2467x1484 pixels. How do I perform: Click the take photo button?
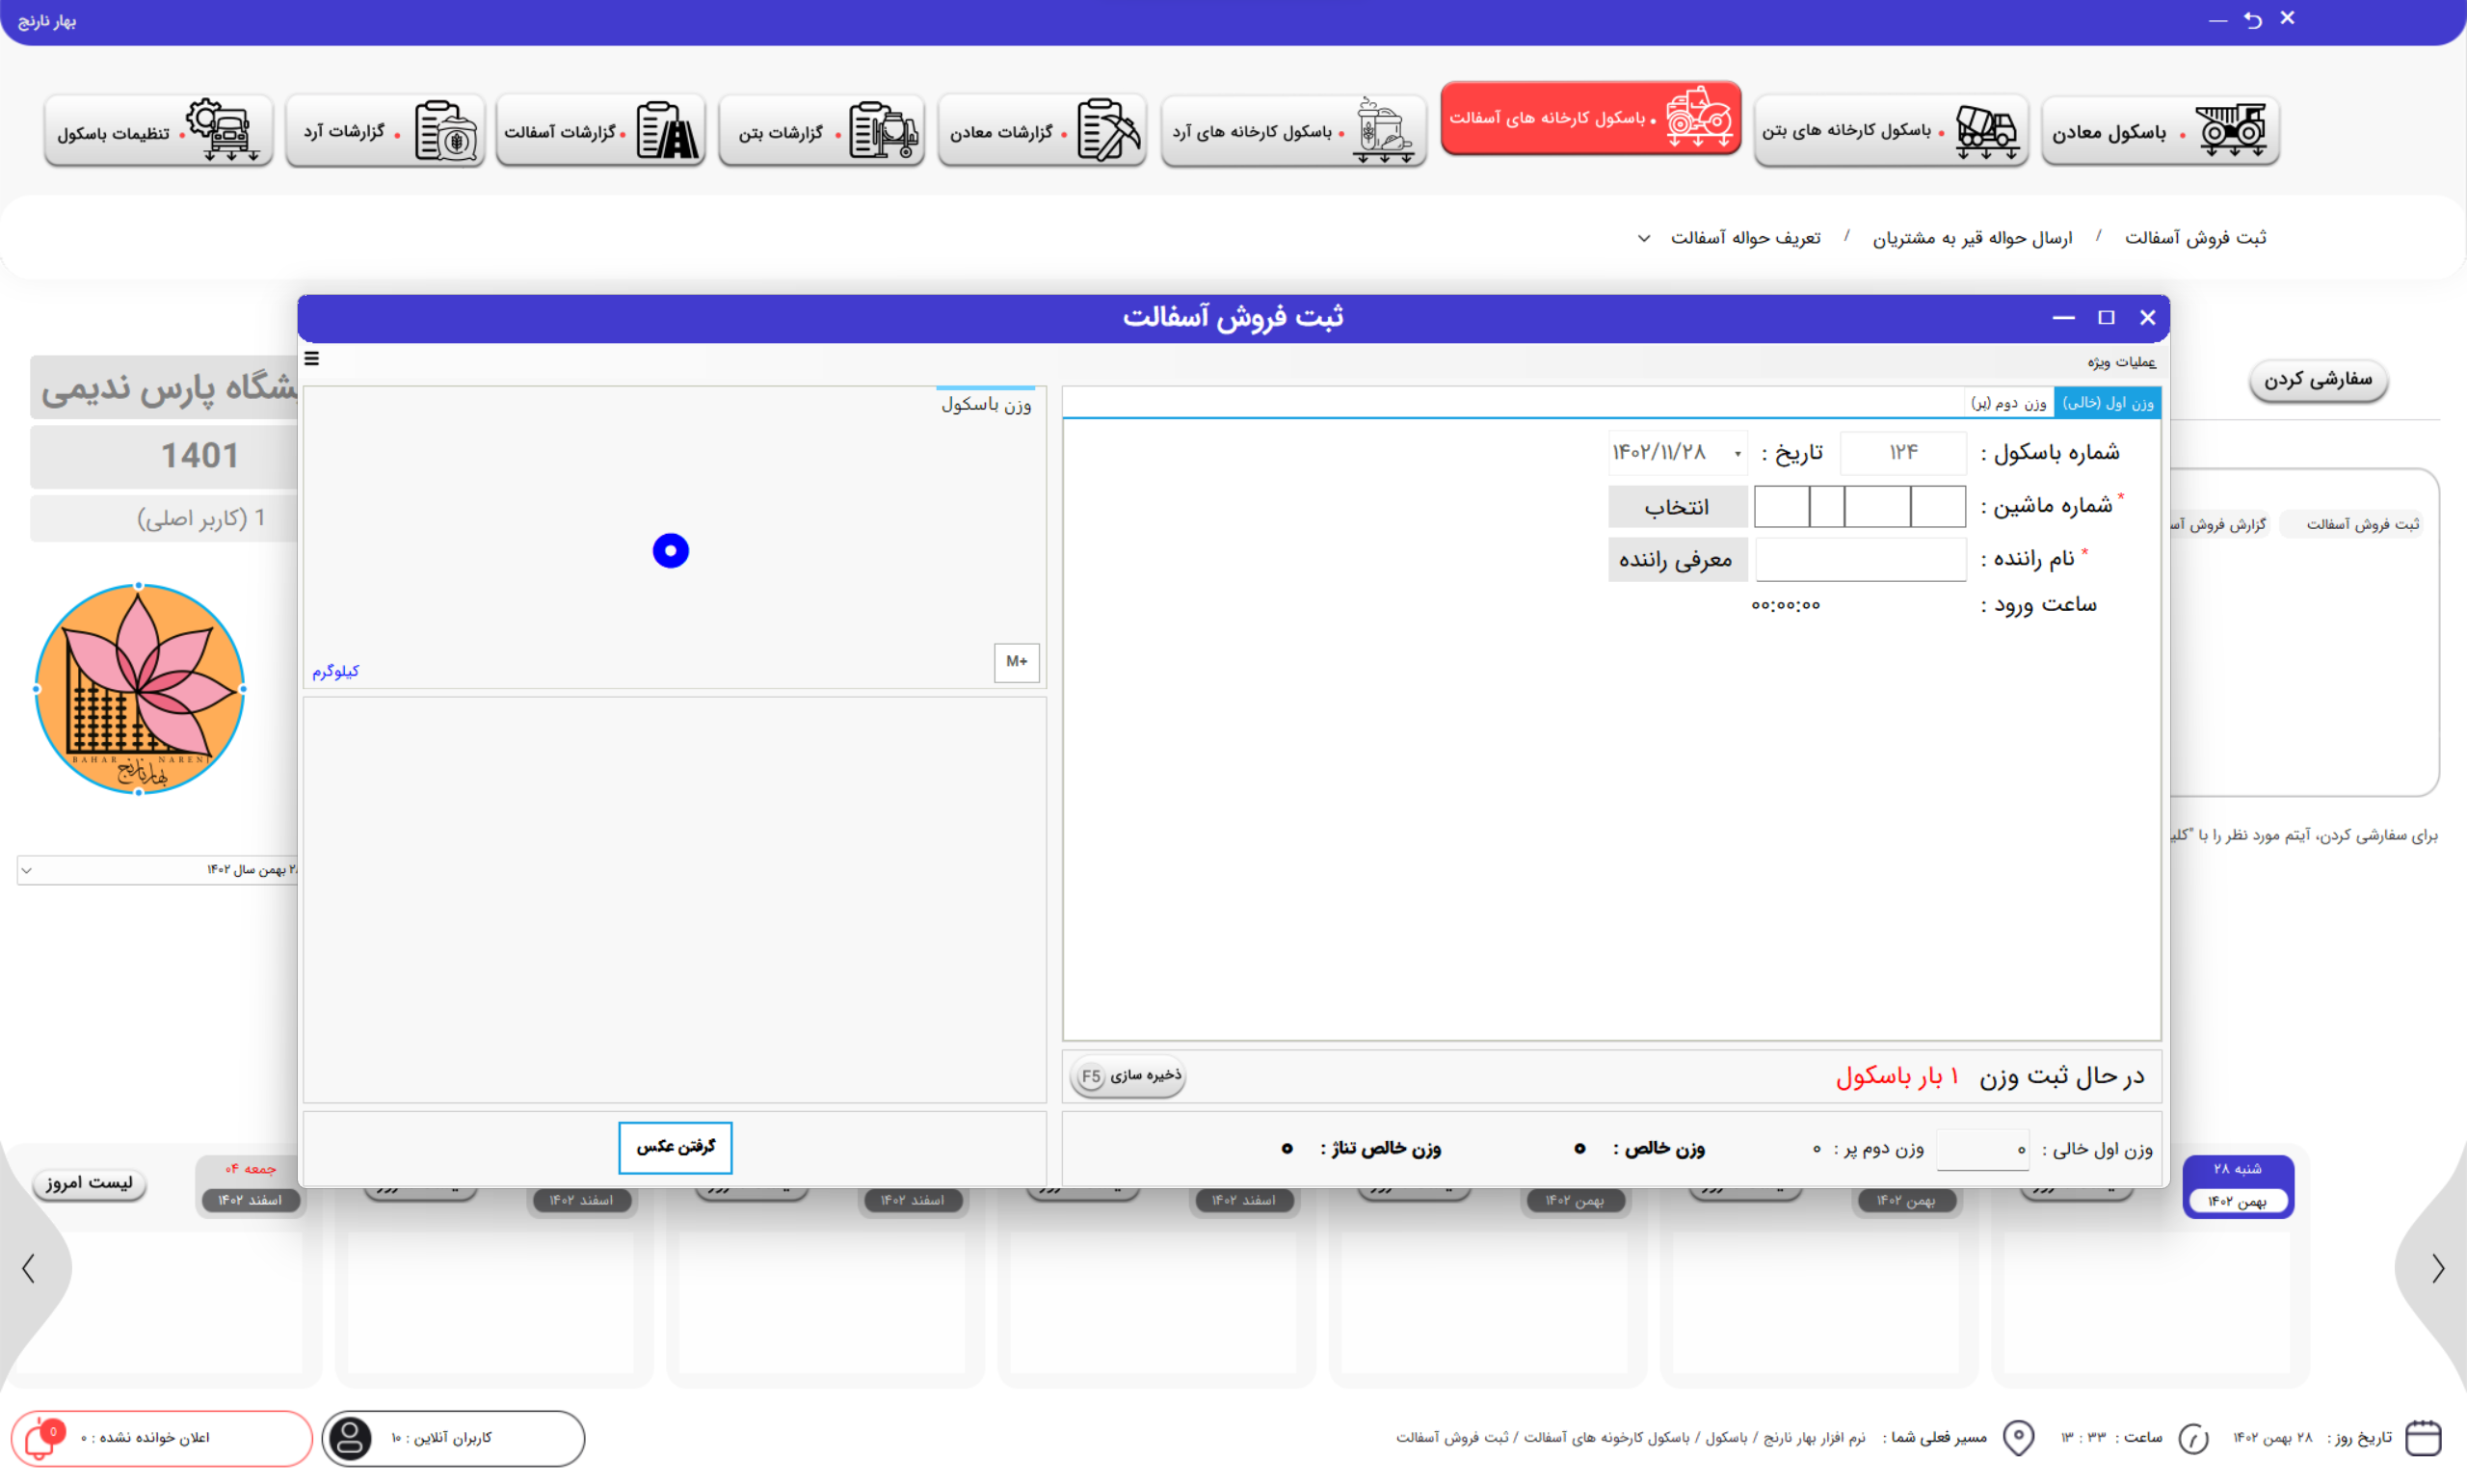(x=675, y=1147)
